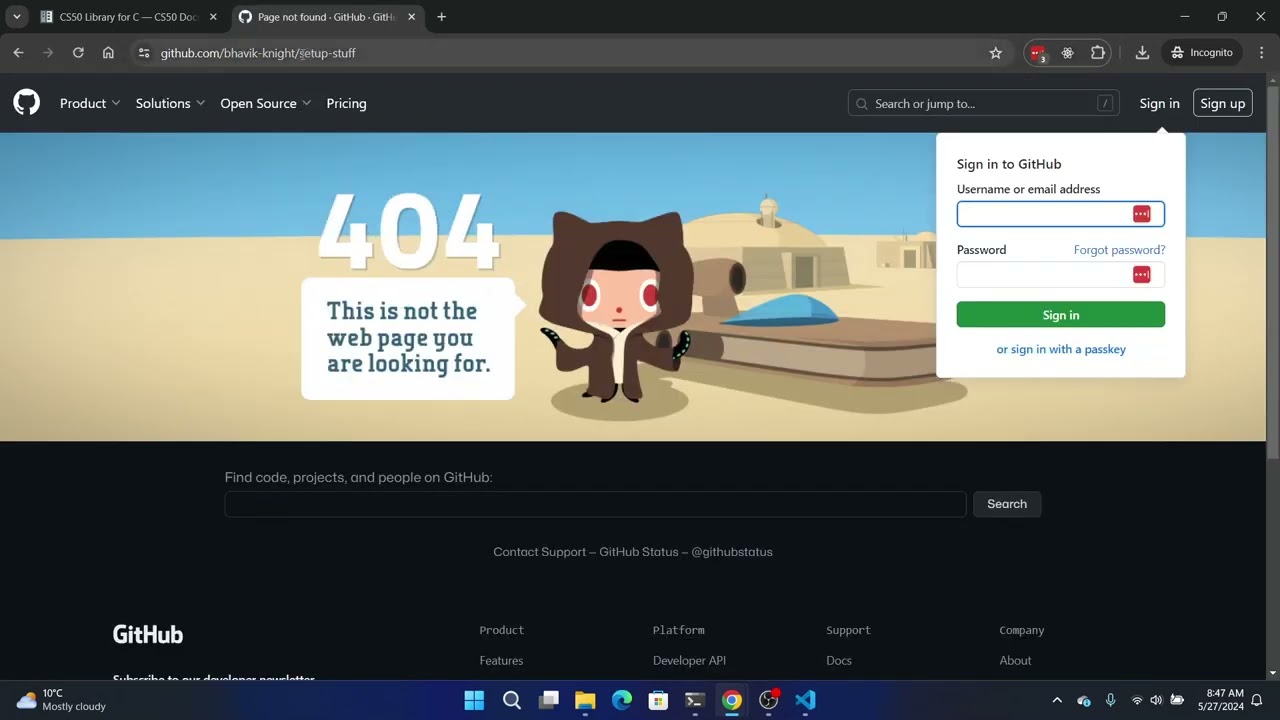Switch to CS50 Library for C tab
The width and height of the screenshot is (1280, 720).
pos(128,17)
